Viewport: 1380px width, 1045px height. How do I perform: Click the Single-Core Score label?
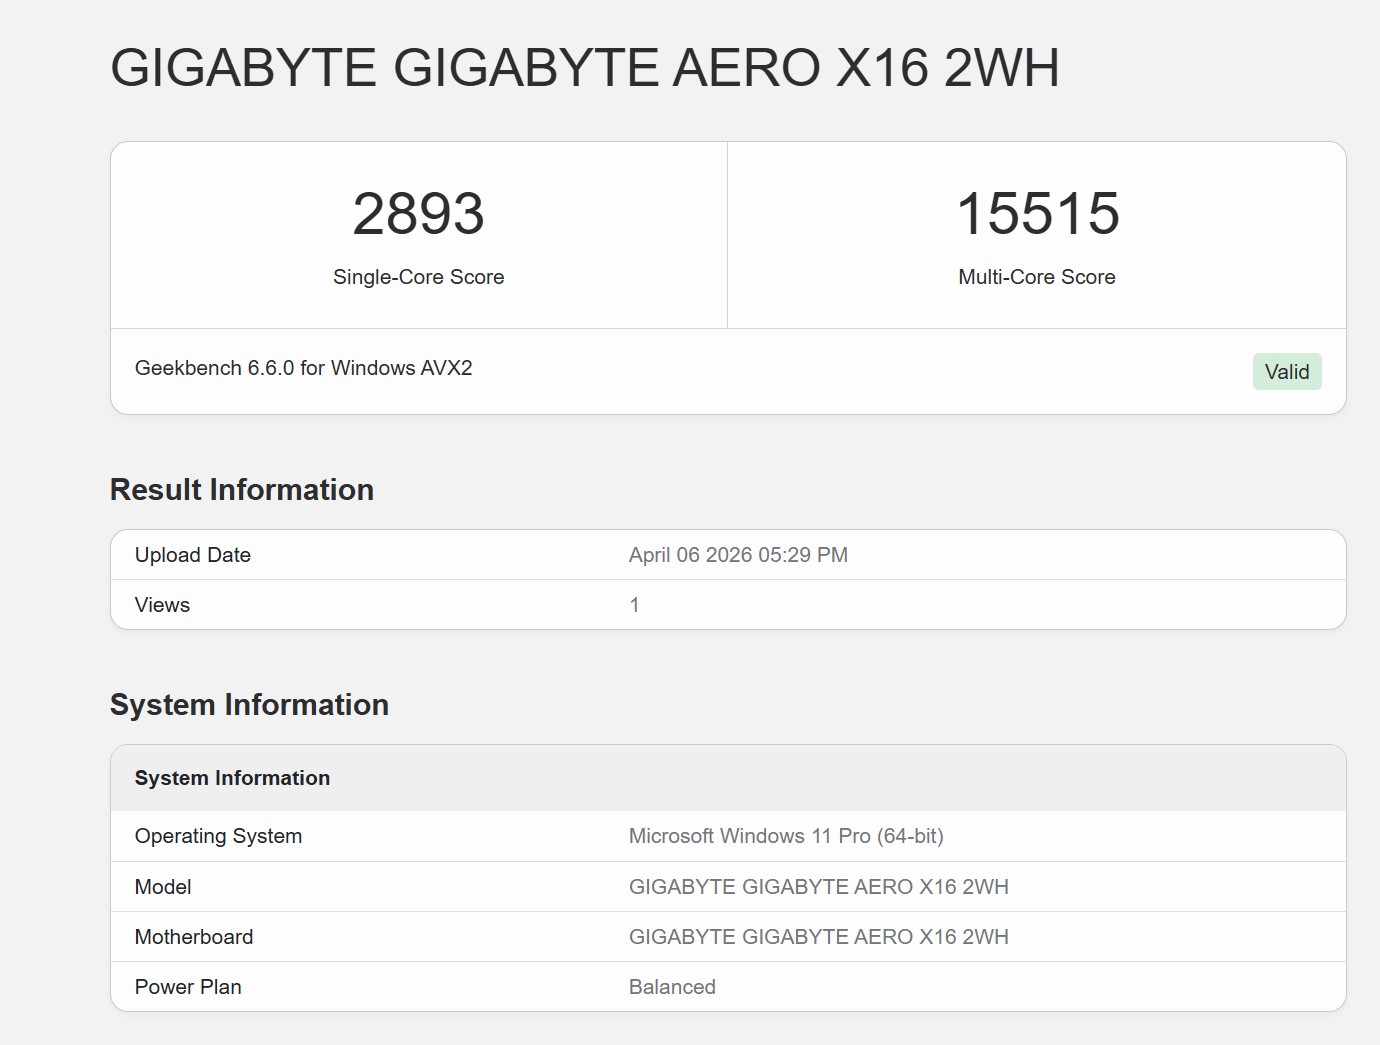[x=418, y=277]
